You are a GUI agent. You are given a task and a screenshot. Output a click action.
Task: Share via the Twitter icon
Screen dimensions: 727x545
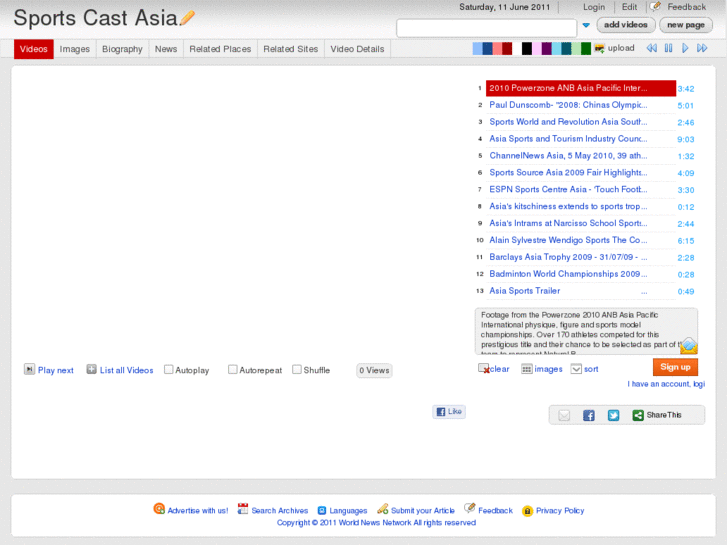click(613, 415)
